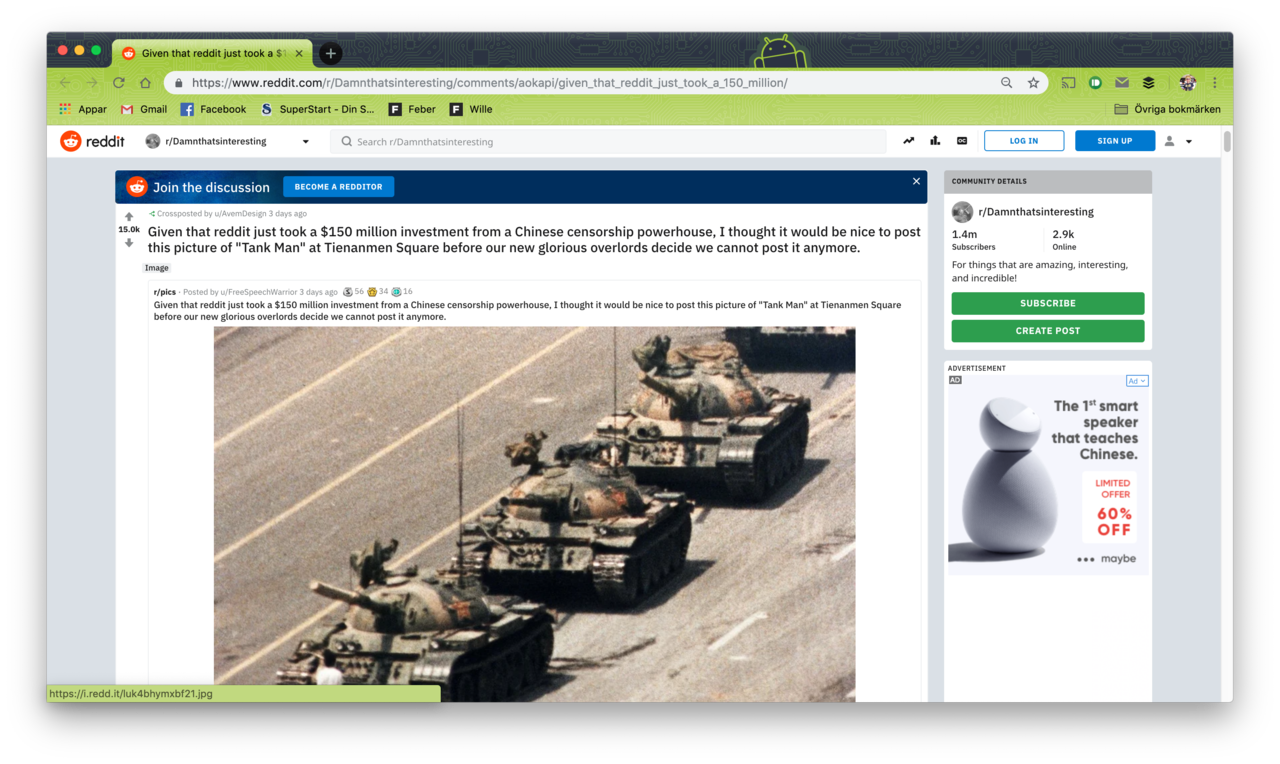This screenshot has height=764, width=1280.
Task: Open the SuperStart bookmark
Action: 317,109
